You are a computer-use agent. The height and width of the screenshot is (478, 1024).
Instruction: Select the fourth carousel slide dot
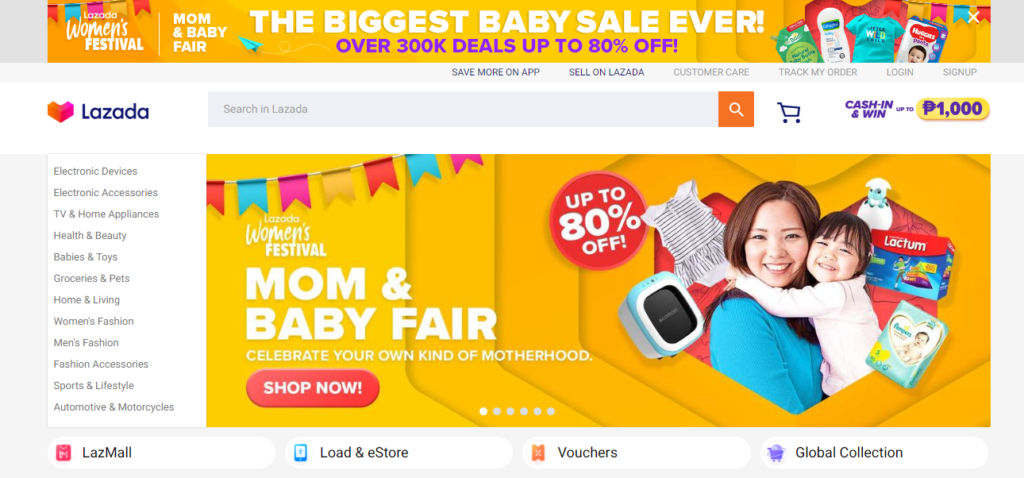point(524,411)
